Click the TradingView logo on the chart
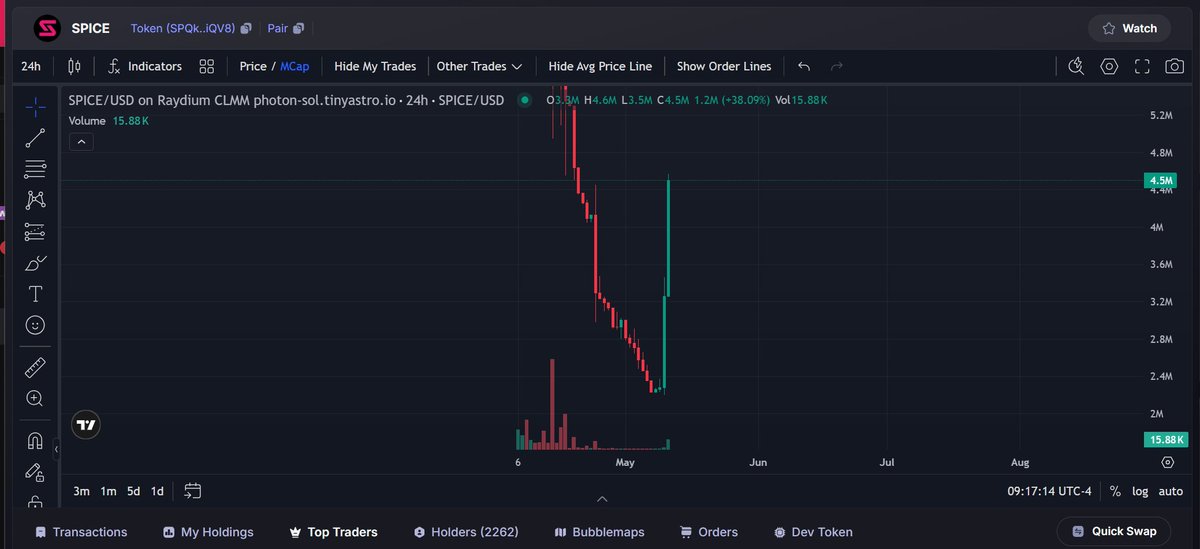The width and height of the screenshot is (1200, 549). [86, 425]
